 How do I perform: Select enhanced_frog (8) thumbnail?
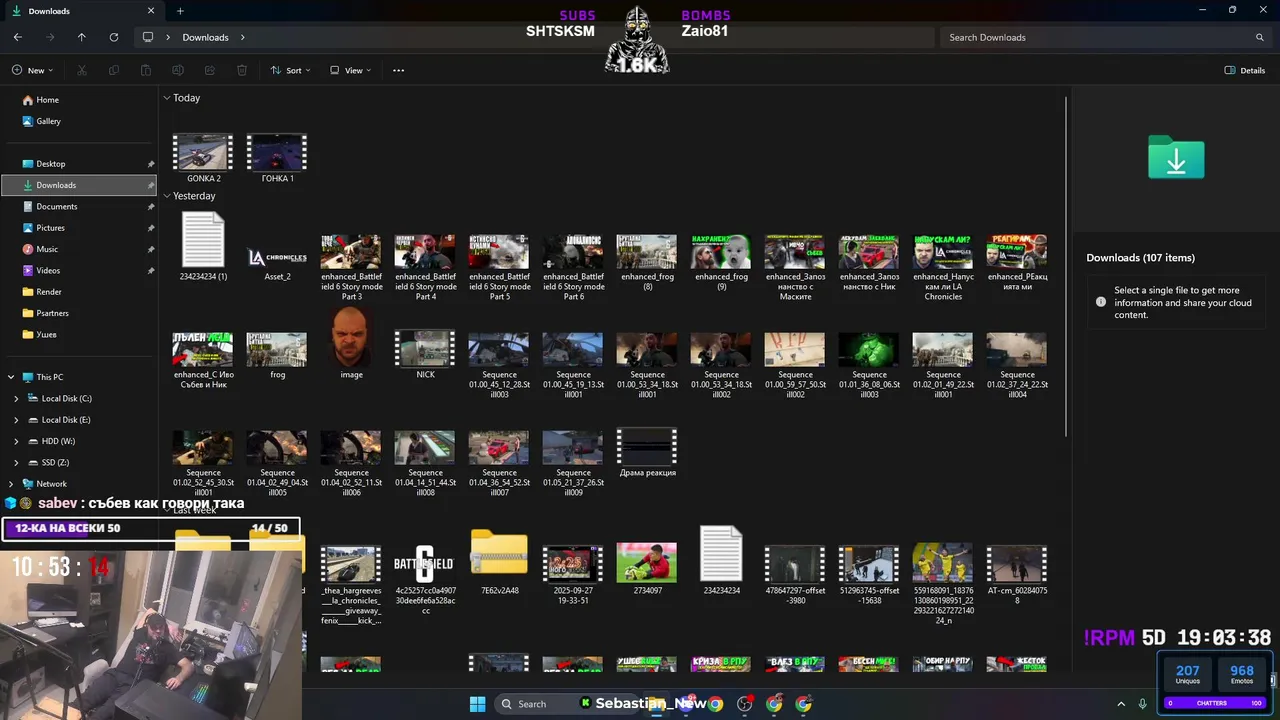coord(647,262)
